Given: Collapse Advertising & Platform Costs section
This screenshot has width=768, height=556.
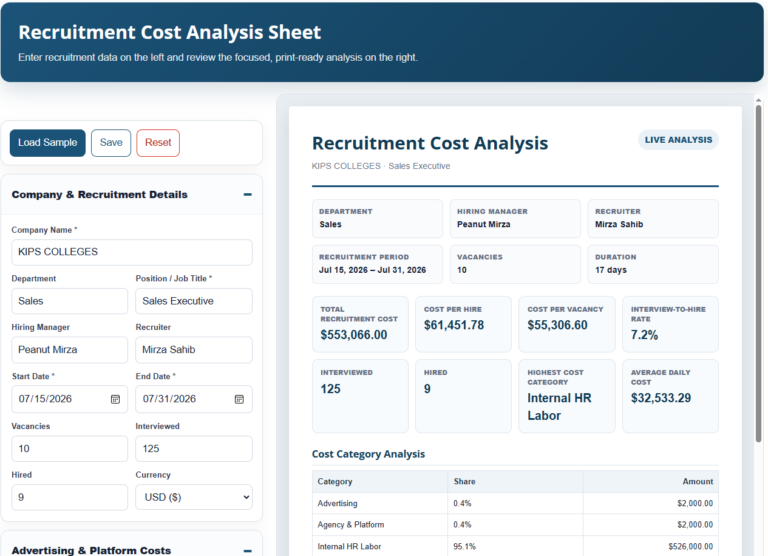Looking at the screenshot, I should tap(247, 551).
